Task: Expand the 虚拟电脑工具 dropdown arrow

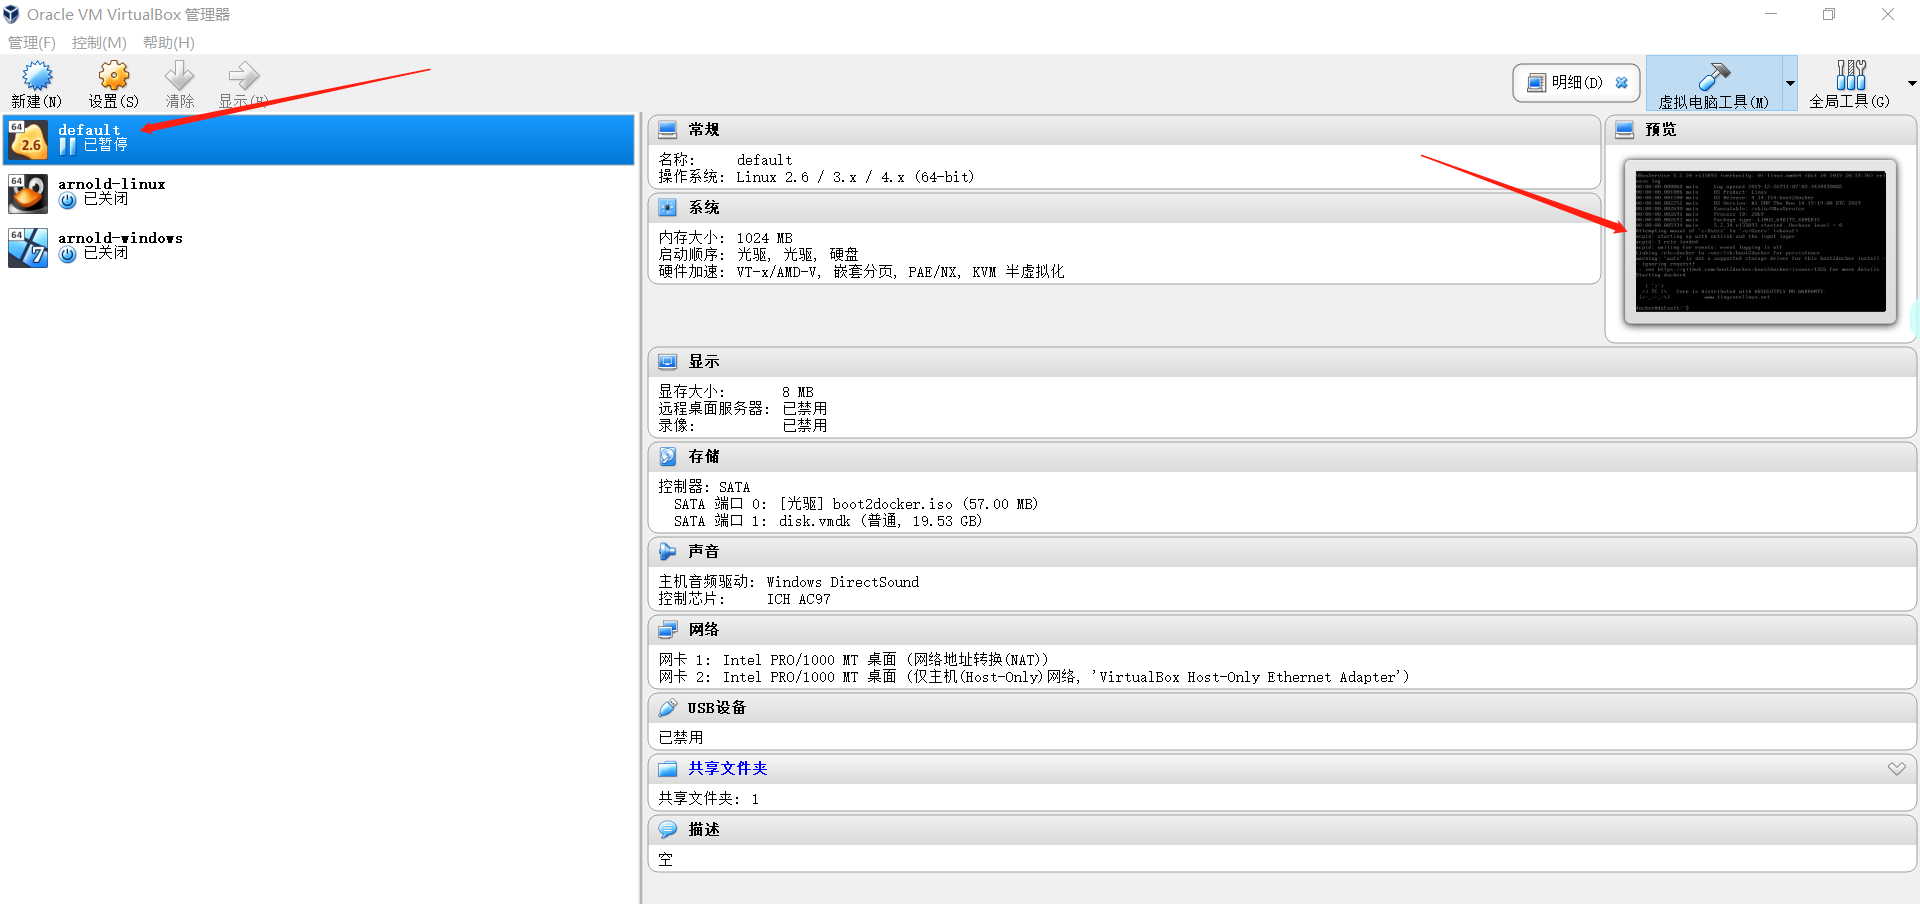Action: (x=1790, y=84)
